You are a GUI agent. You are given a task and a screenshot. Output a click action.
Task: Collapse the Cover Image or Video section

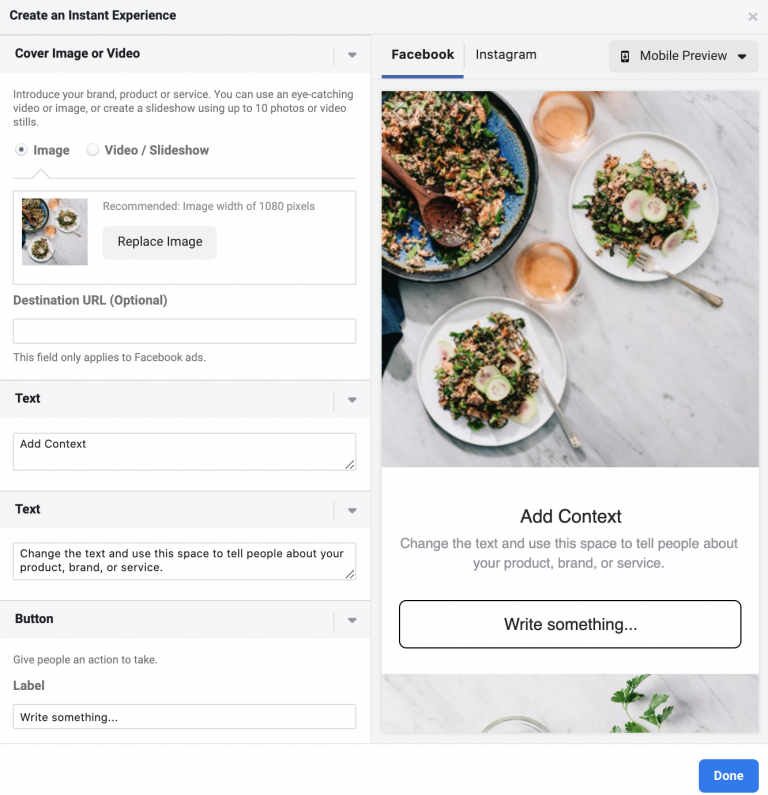[x=351, y=55]
